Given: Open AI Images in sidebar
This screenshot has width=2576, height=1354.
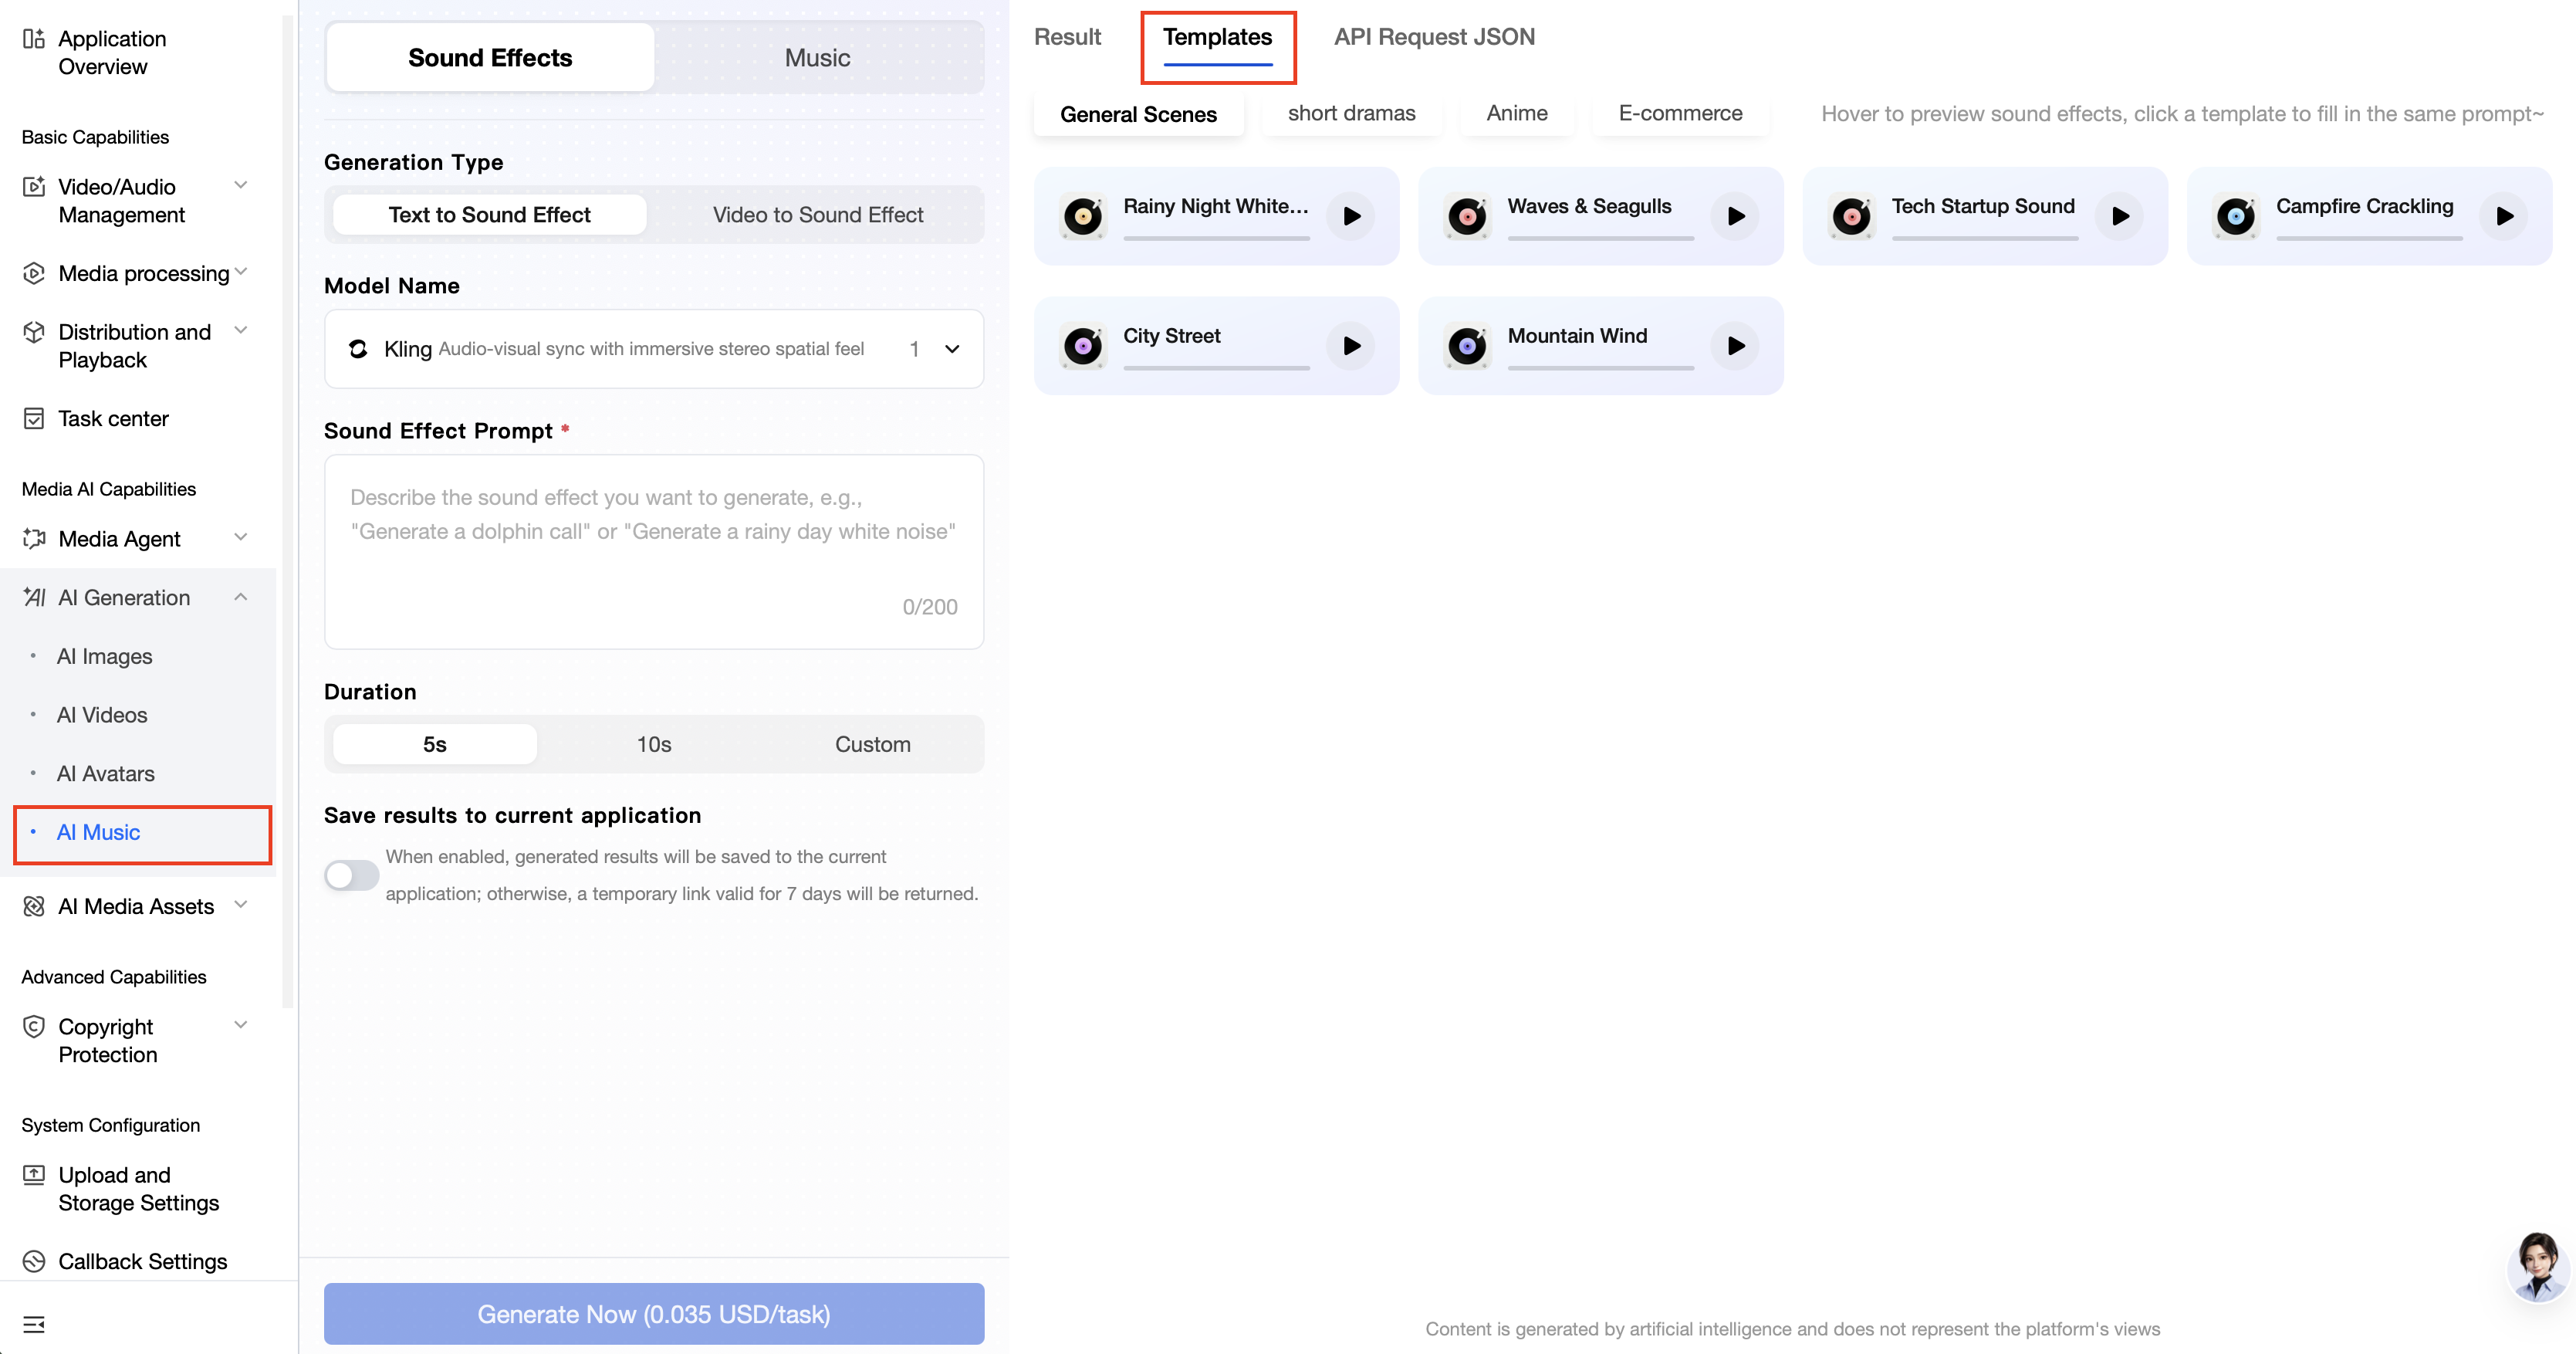Looking at the screenshot, I should (104, 656).
